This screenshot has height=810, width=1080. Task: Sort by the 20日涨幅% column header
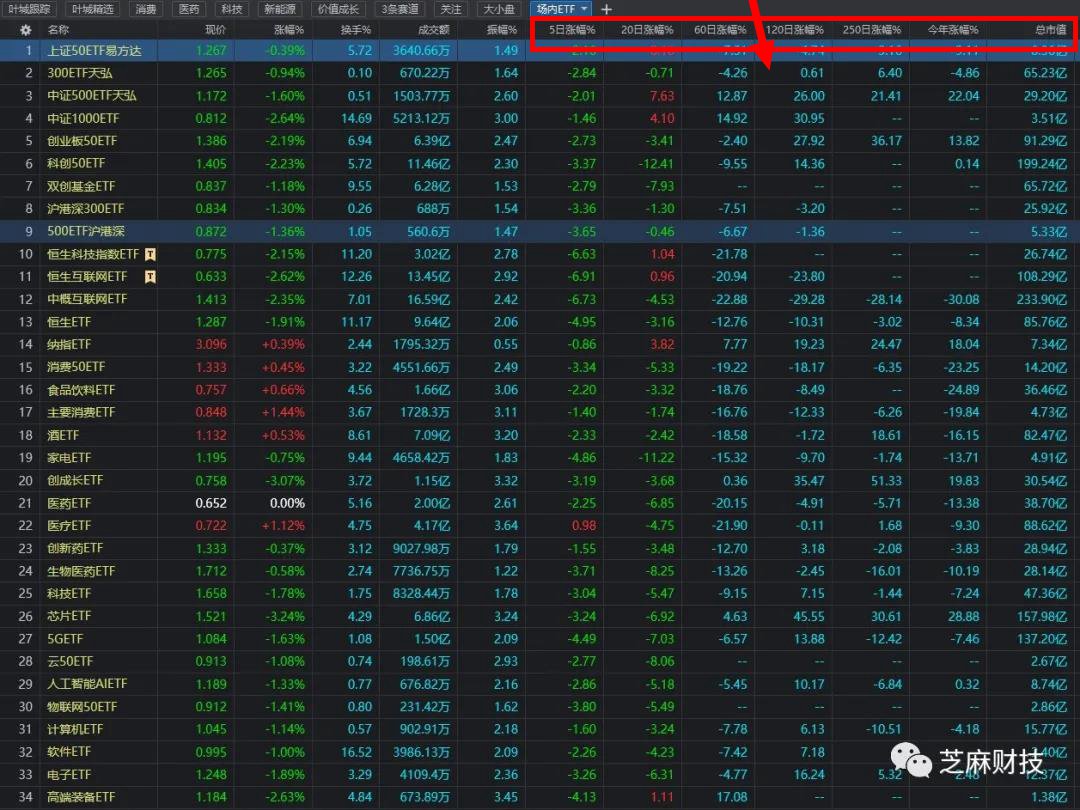pyautogui.click(x=647, y=30)
